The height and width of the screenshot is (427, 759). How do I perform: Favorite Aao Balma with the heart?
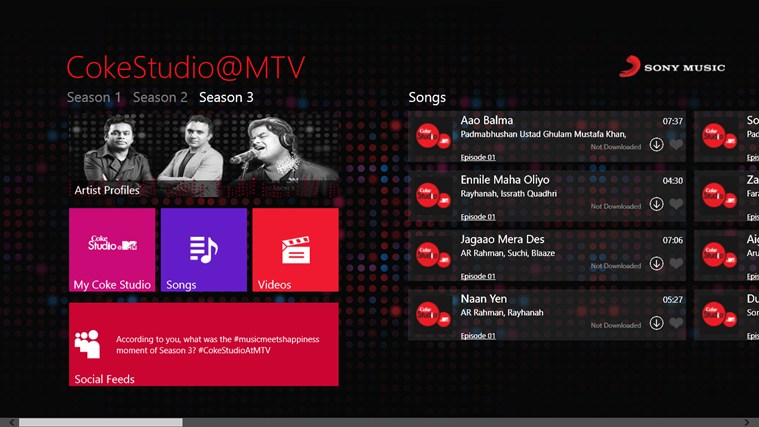676,144
